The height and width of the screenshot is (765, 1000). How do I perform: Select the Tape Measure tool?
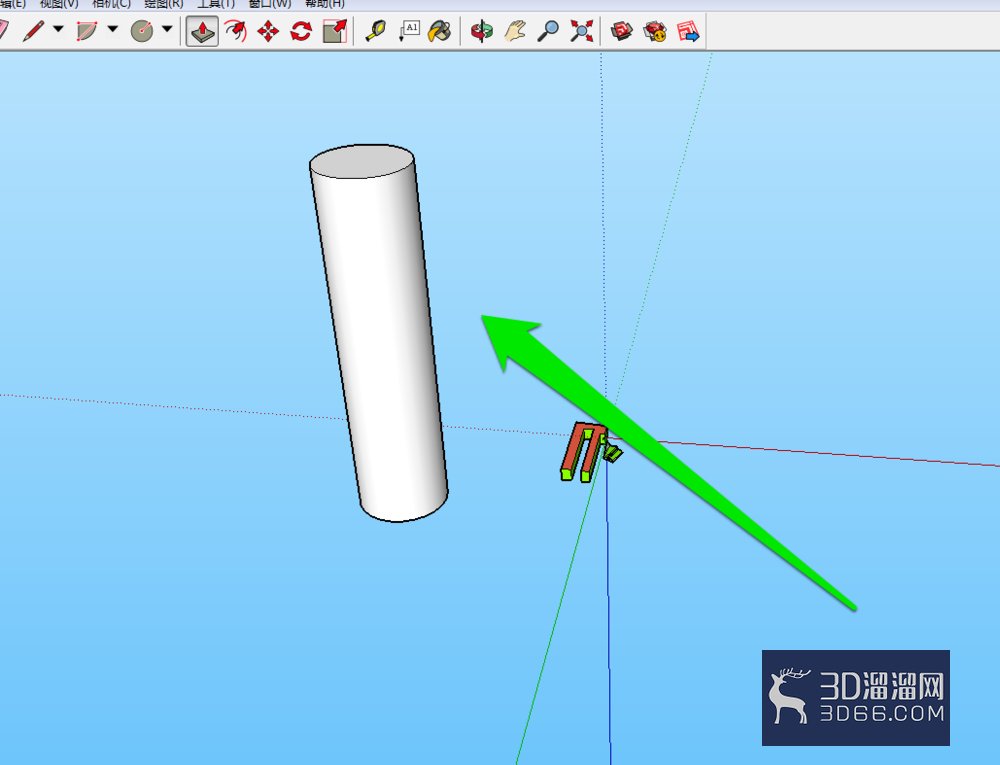coord(376,31)
